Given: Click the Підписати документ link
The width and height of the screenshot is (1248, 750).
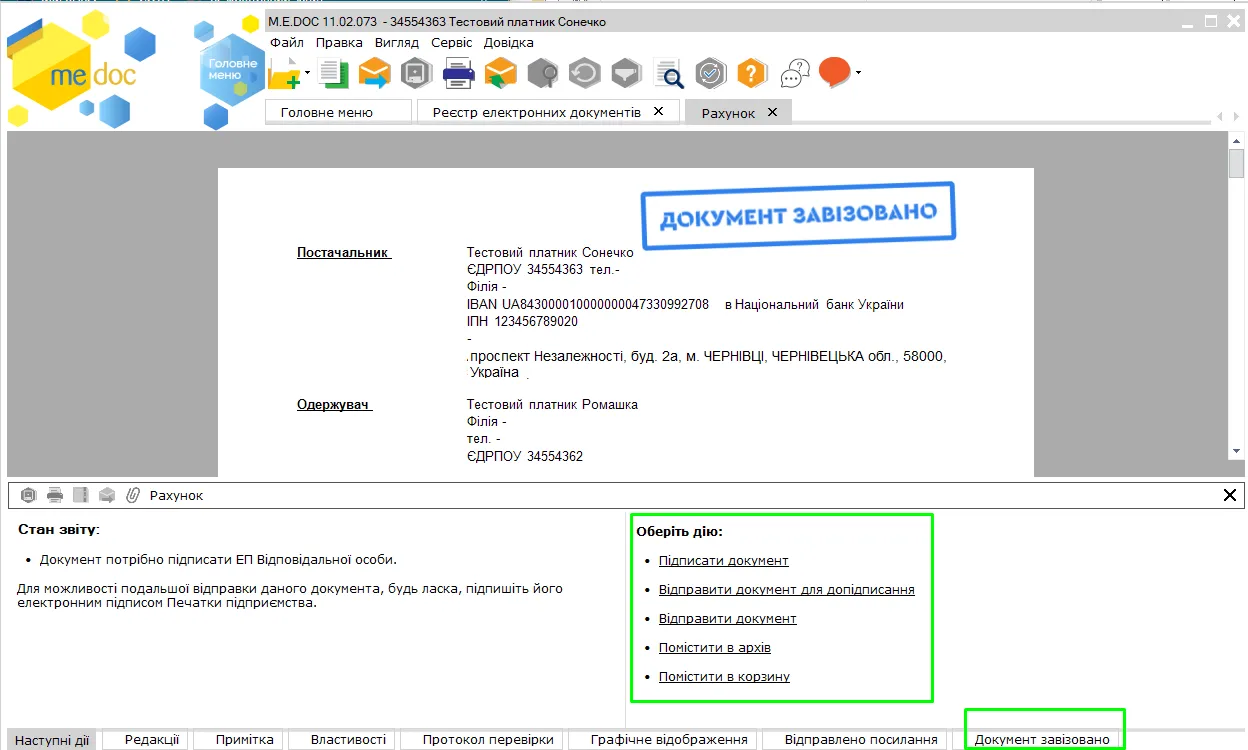Looking at the screenshot, I should click(x=723, y=561).
